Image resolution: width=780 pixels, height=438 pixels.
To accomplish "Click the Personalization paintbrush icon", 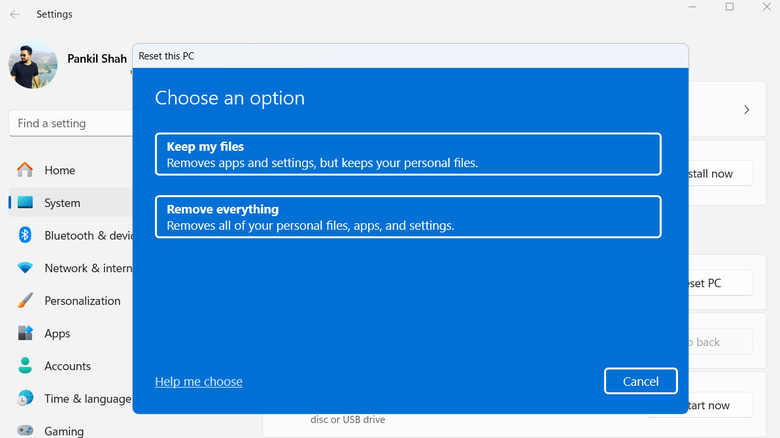I will coord(25,301).
